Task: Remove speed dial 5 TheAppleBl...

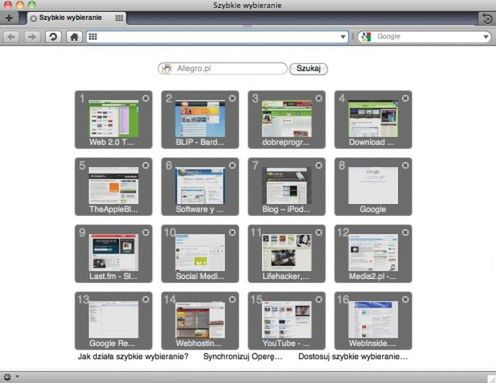Action: point(146,165)
